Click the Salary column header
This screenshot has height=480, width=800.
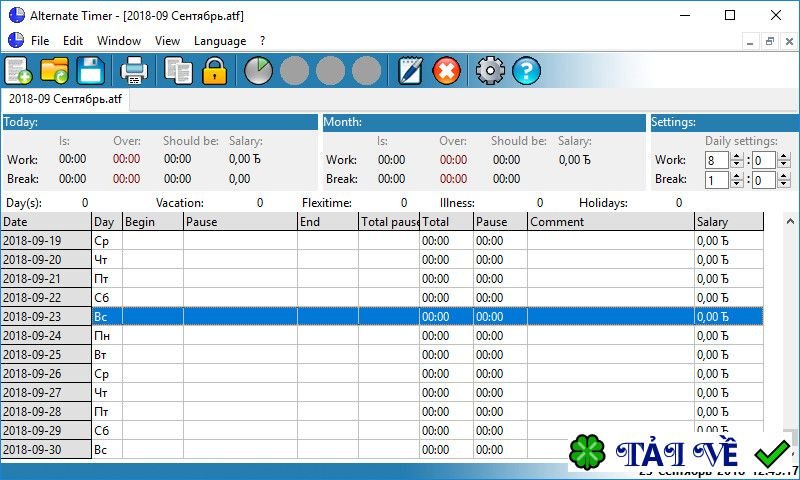(x=728, y=222)
